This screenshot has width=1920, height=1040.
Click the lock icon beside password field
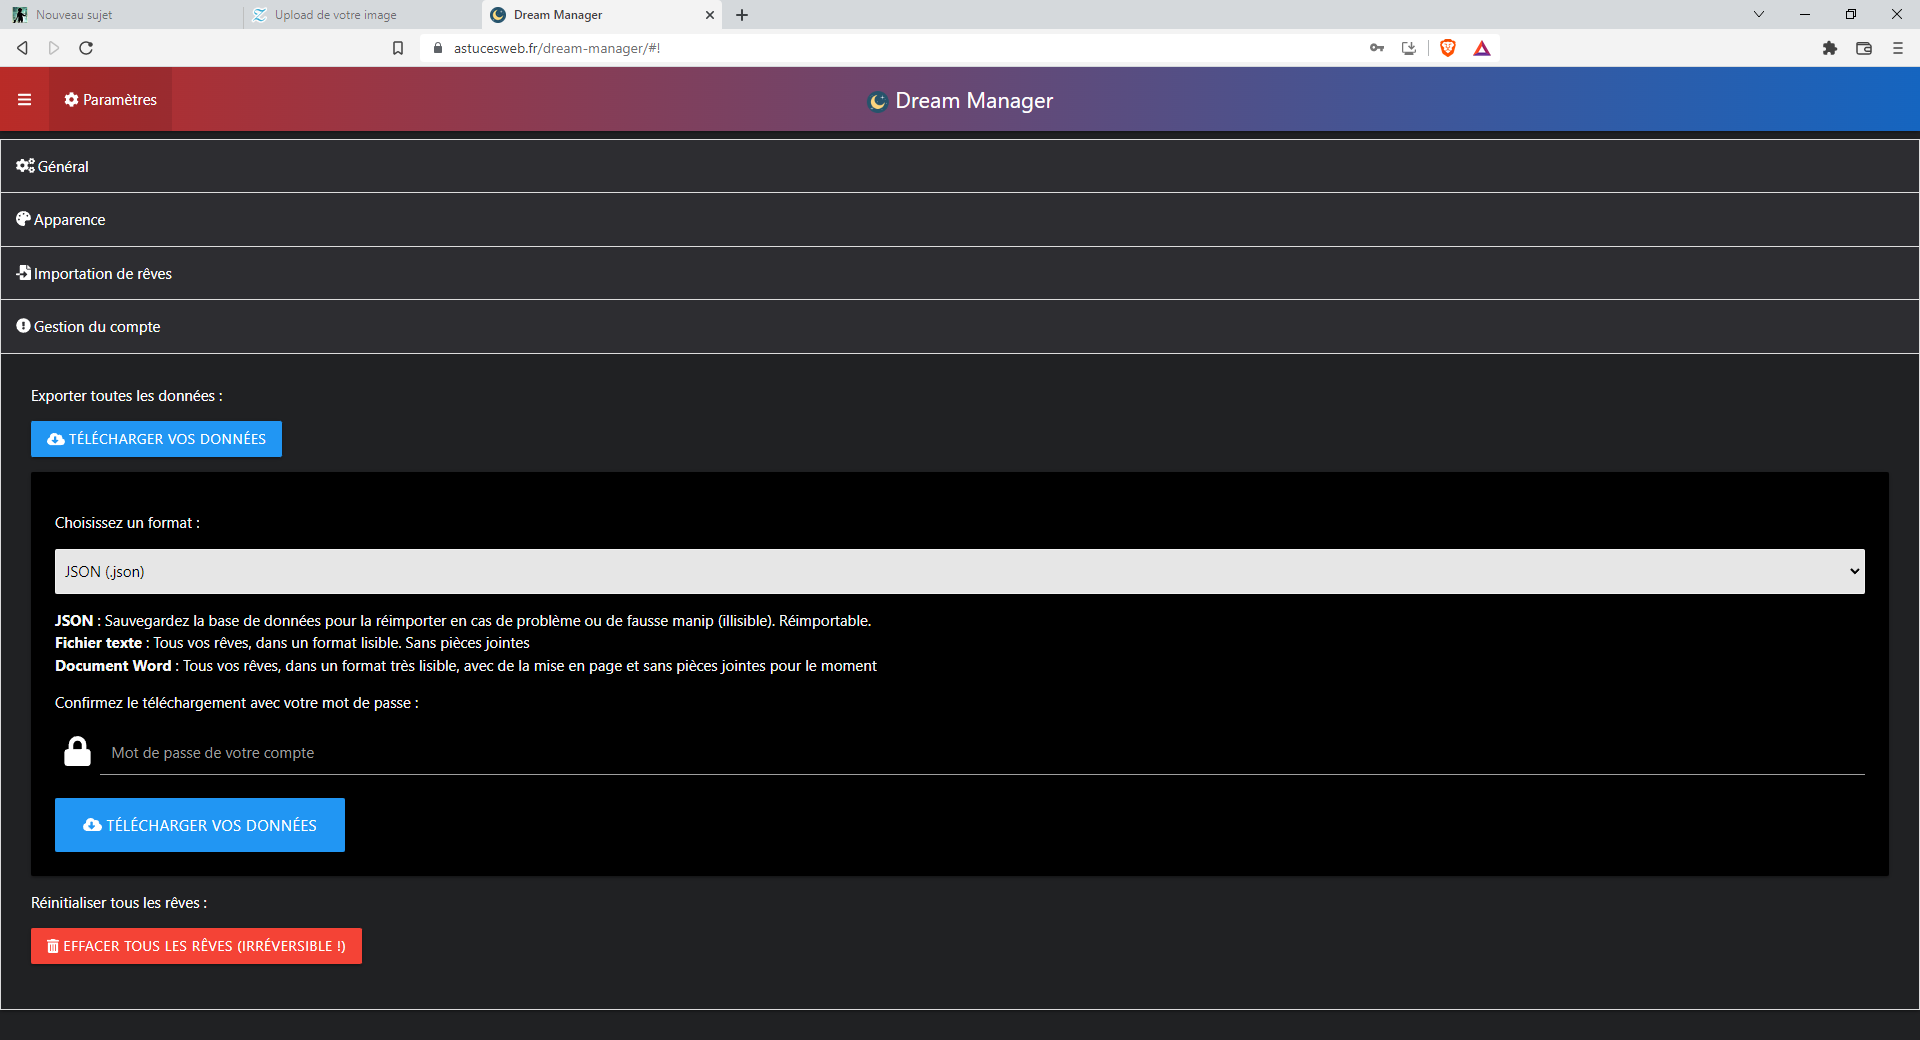(x=77, y=751)
